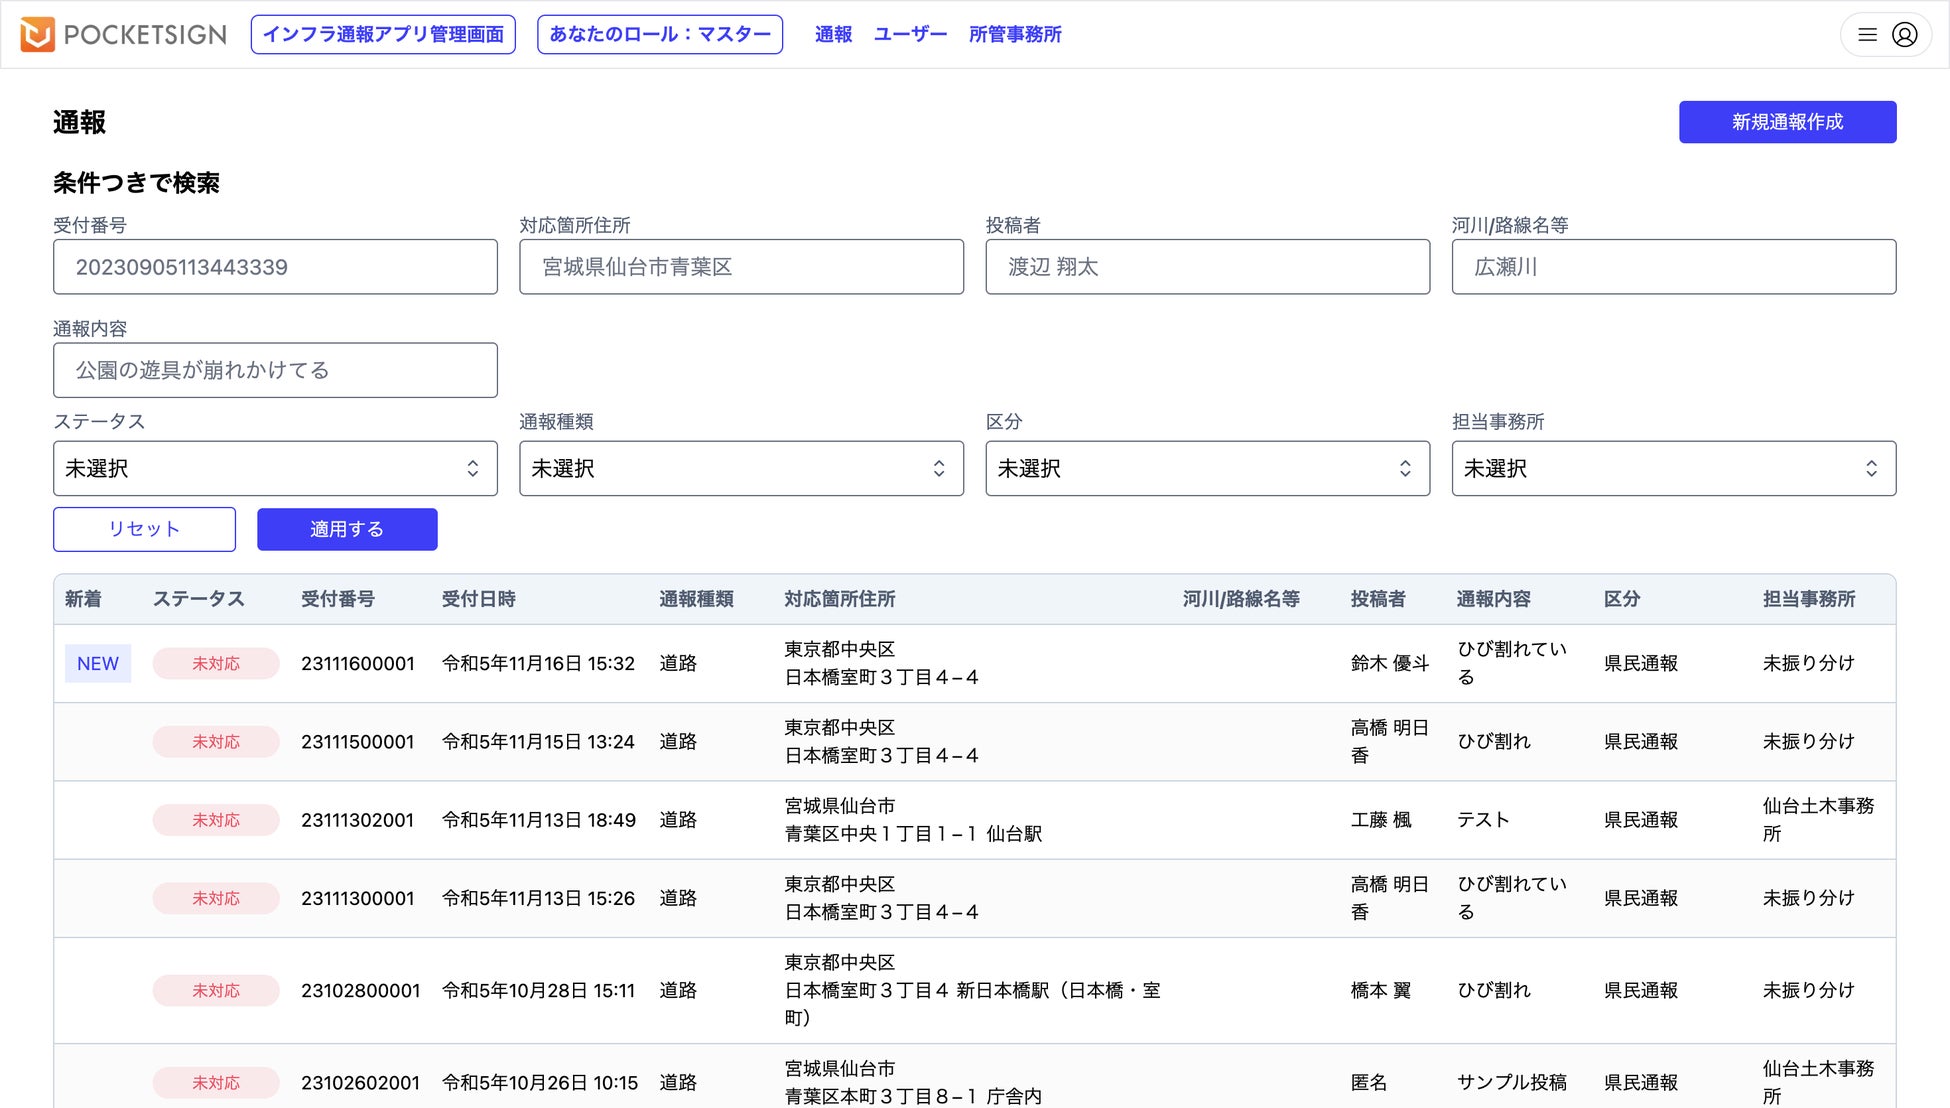
Task: Click into the 投稿者 text field
Action: point(1207,267)
